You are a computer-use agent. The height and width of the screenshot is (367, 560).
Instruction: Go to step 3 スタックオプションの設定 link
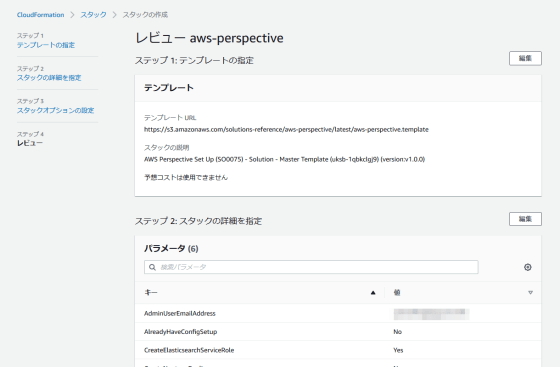pyautogui.click(x=55, y=110)
